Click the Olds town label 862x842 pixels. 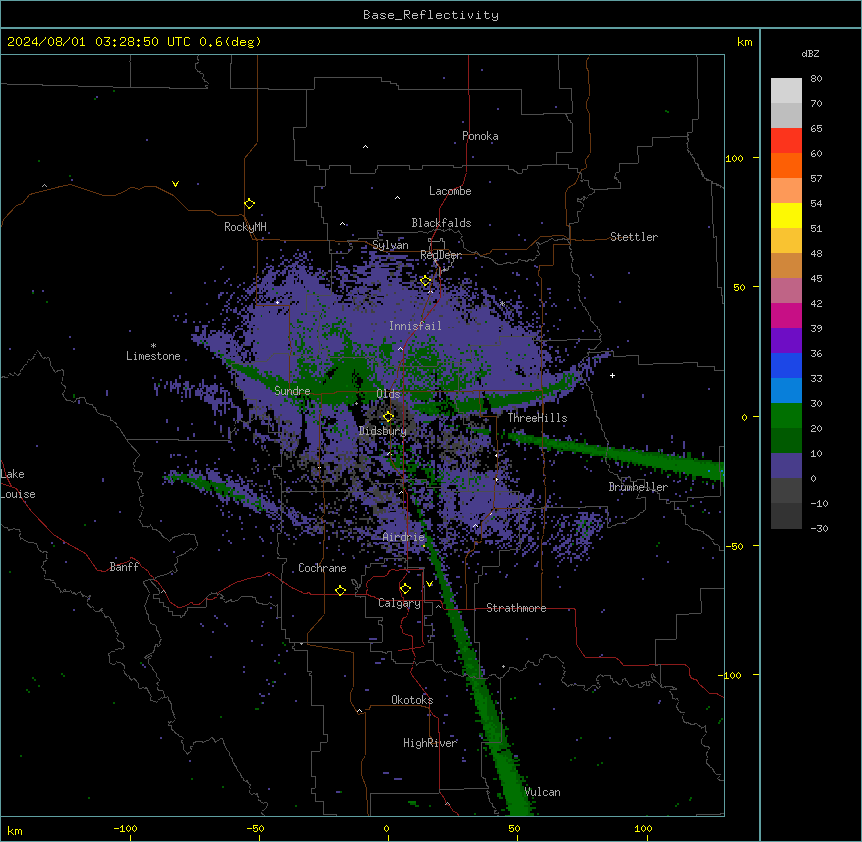(x=388, y=394)
